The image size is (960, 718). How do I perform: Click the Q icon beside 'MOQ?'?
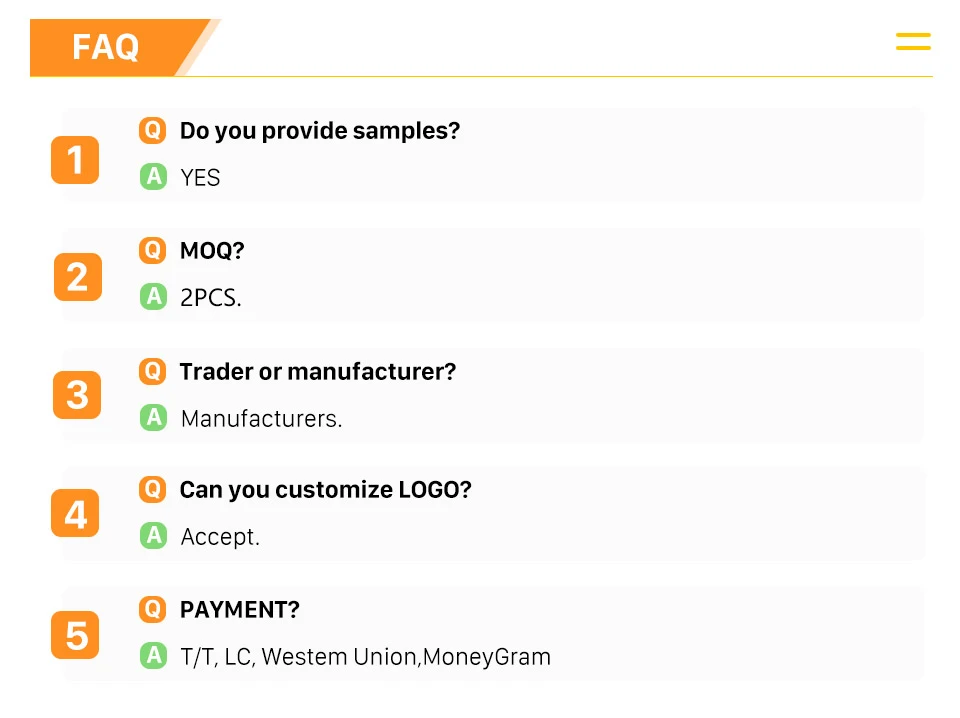click(152, 249)
